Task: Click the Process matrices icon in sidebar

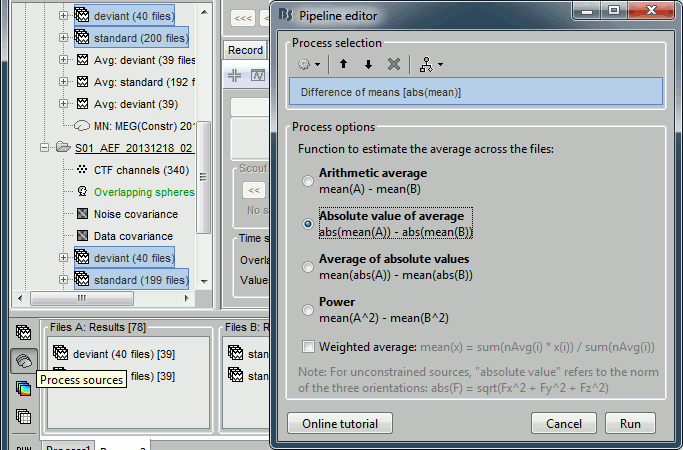Action: coord(23,416)
